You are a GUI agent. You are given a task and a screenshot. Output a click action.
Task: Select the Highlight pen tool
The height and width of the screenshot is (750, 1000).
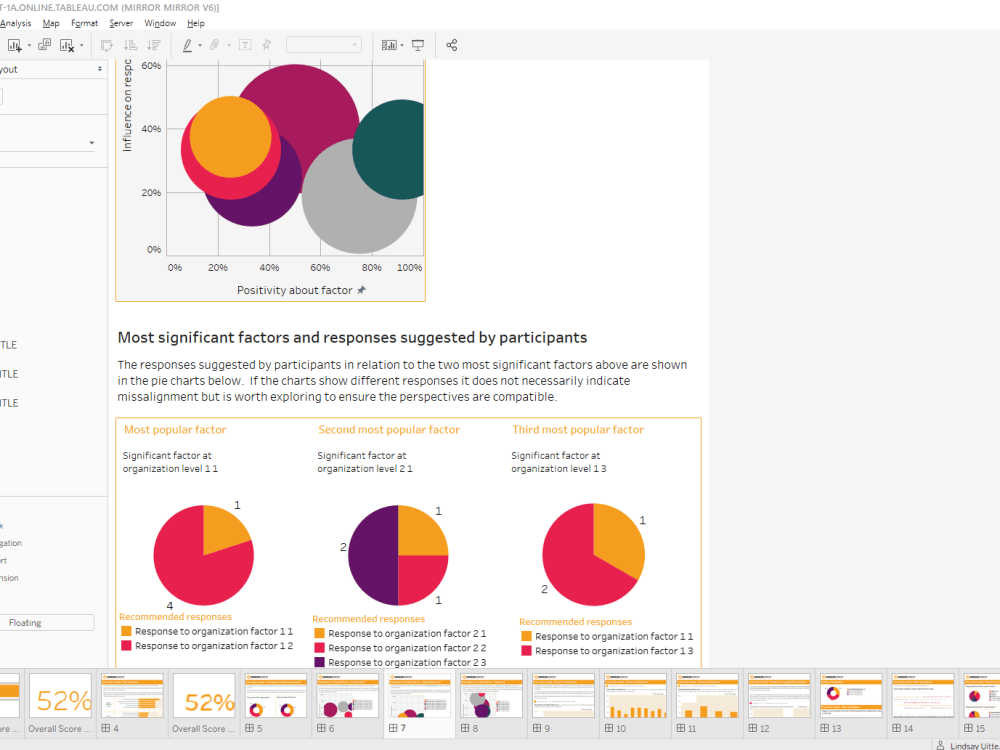point(188,45)
